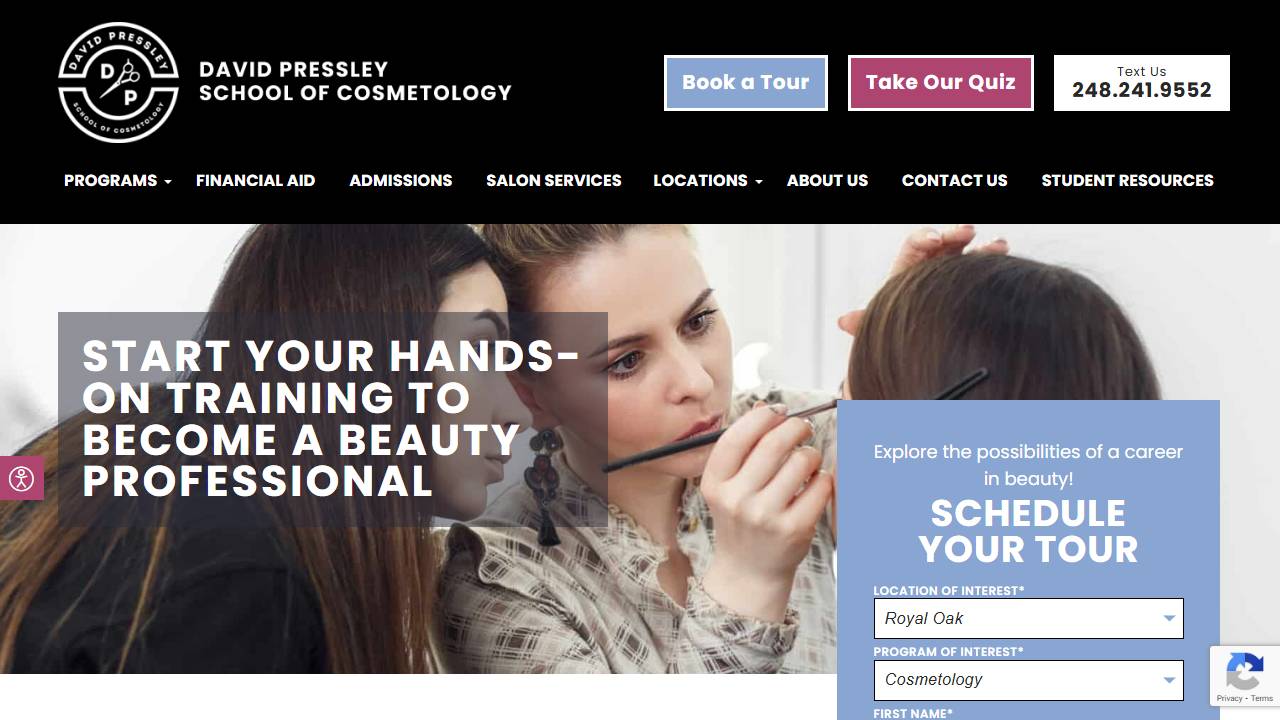The image size is (1280, 720).
Task: Go to the Admissions page
Action: [x=400, y=180]
